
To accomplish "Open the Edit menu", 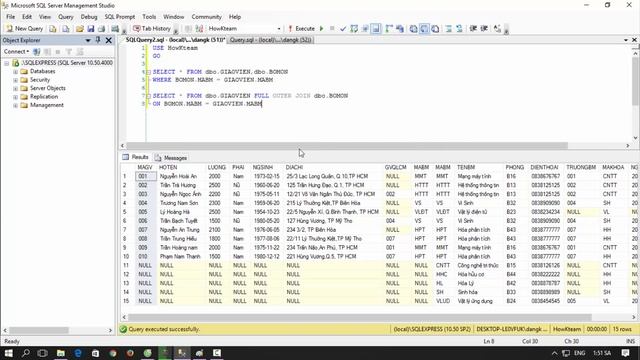I will pos(27,17).
